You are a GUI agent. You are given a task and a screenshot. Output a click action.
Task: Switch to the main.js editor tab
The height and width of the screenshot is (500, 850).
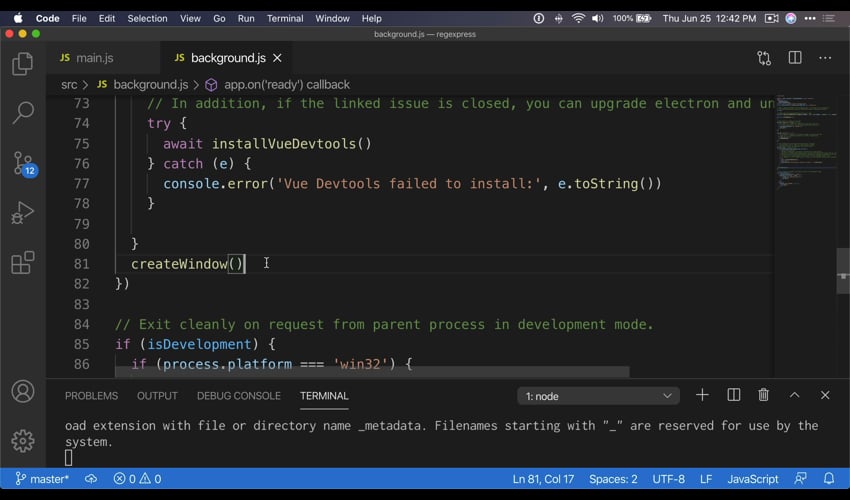tap(103, 57)
